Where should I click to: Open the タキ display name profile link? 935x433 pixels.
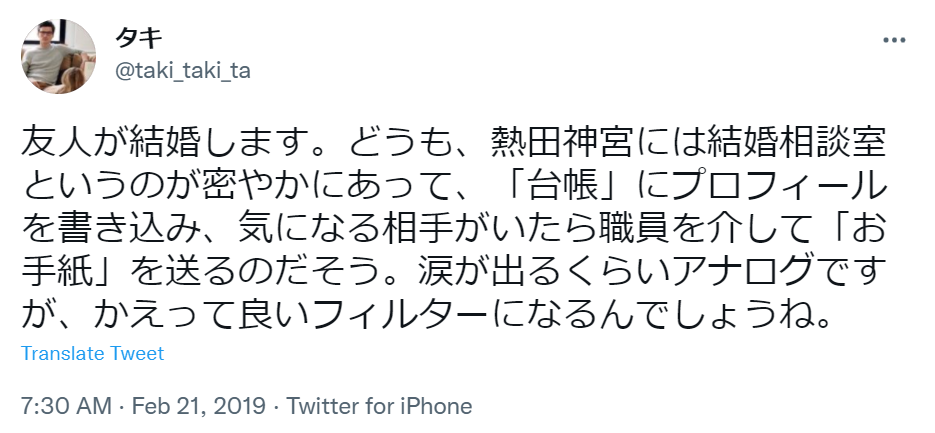coord(140,38)
